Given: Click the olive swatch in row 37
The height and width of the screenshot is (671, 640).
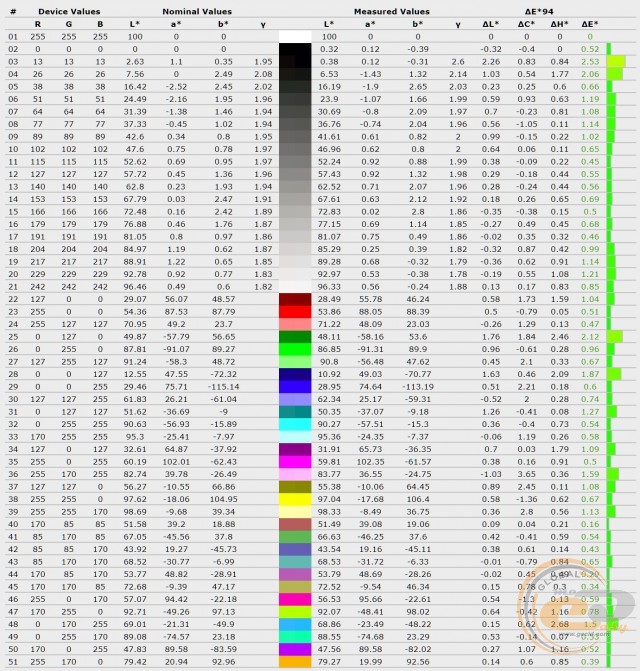Looking at the screenshot, I should click(x=295, y=487).
